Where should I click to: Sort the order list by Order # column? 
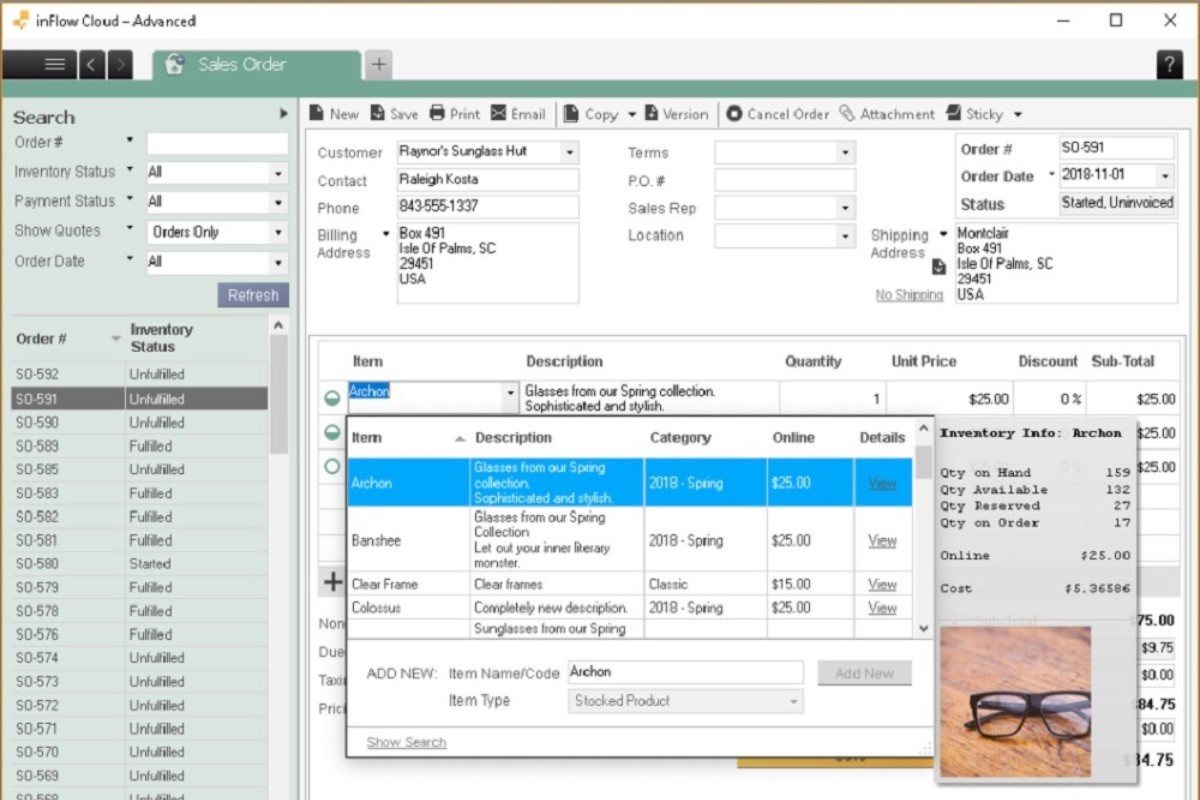68,338
